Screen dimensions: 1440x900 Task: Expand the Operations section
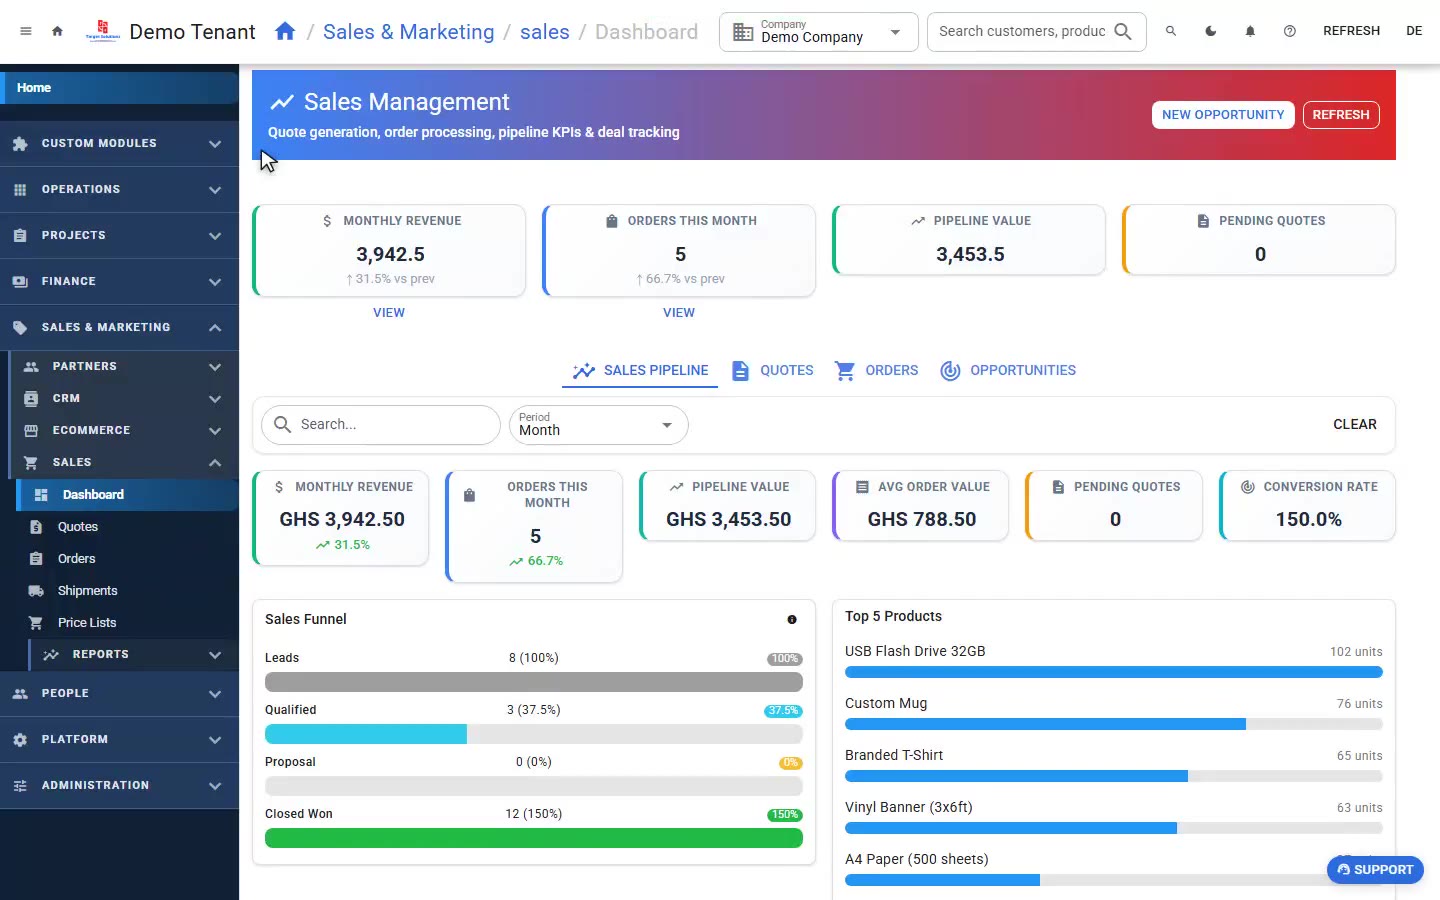[119, 189]
